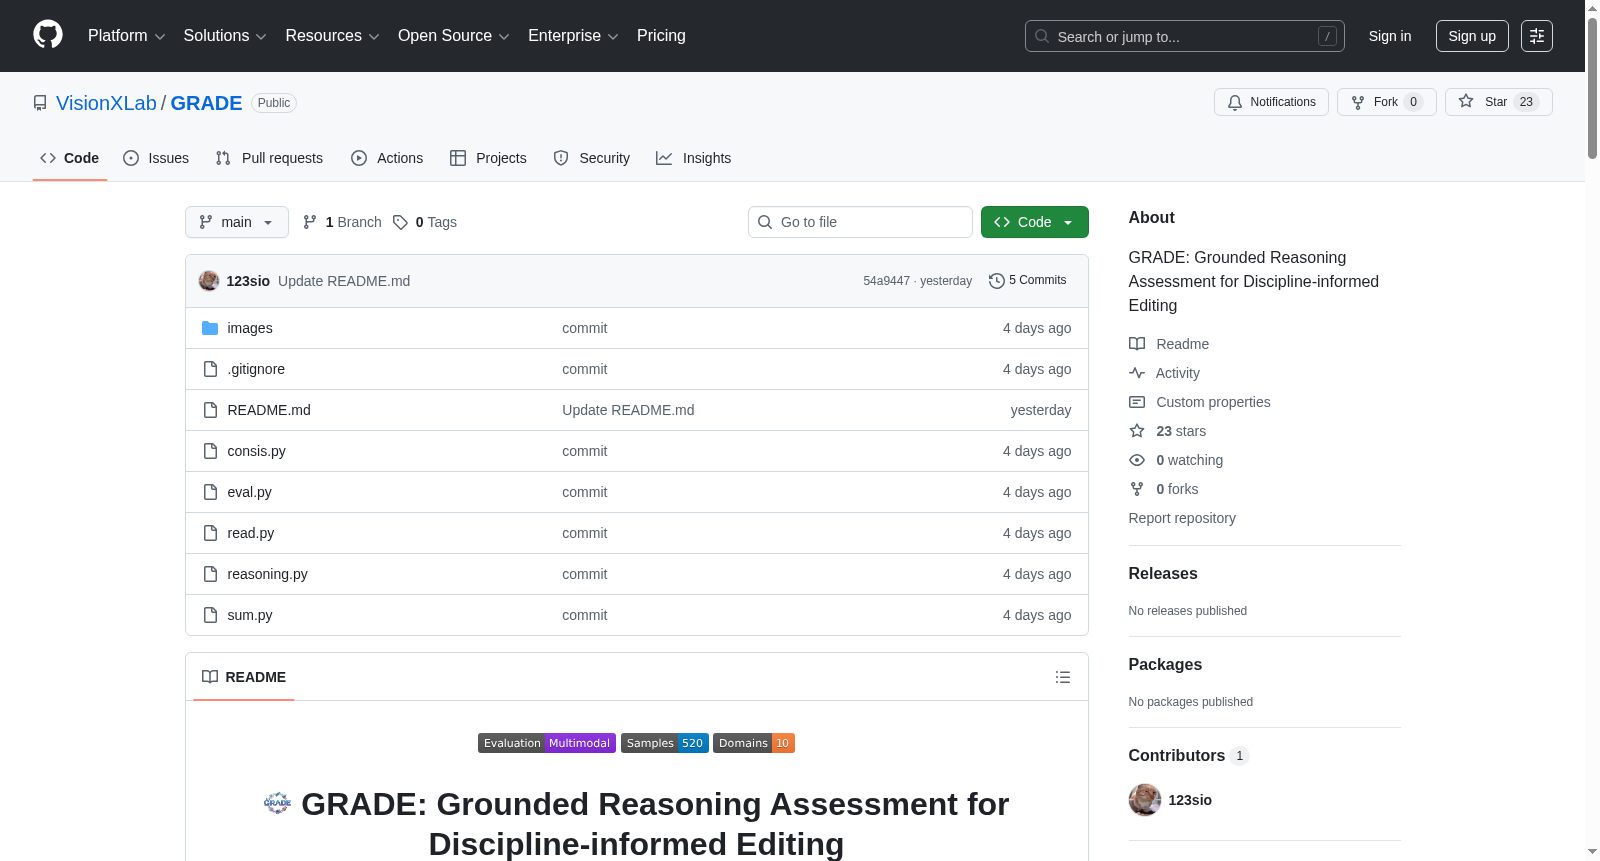Open the VisionXLab organization link
This screenshot has height=861, width=1600.
tap(106, 103)
